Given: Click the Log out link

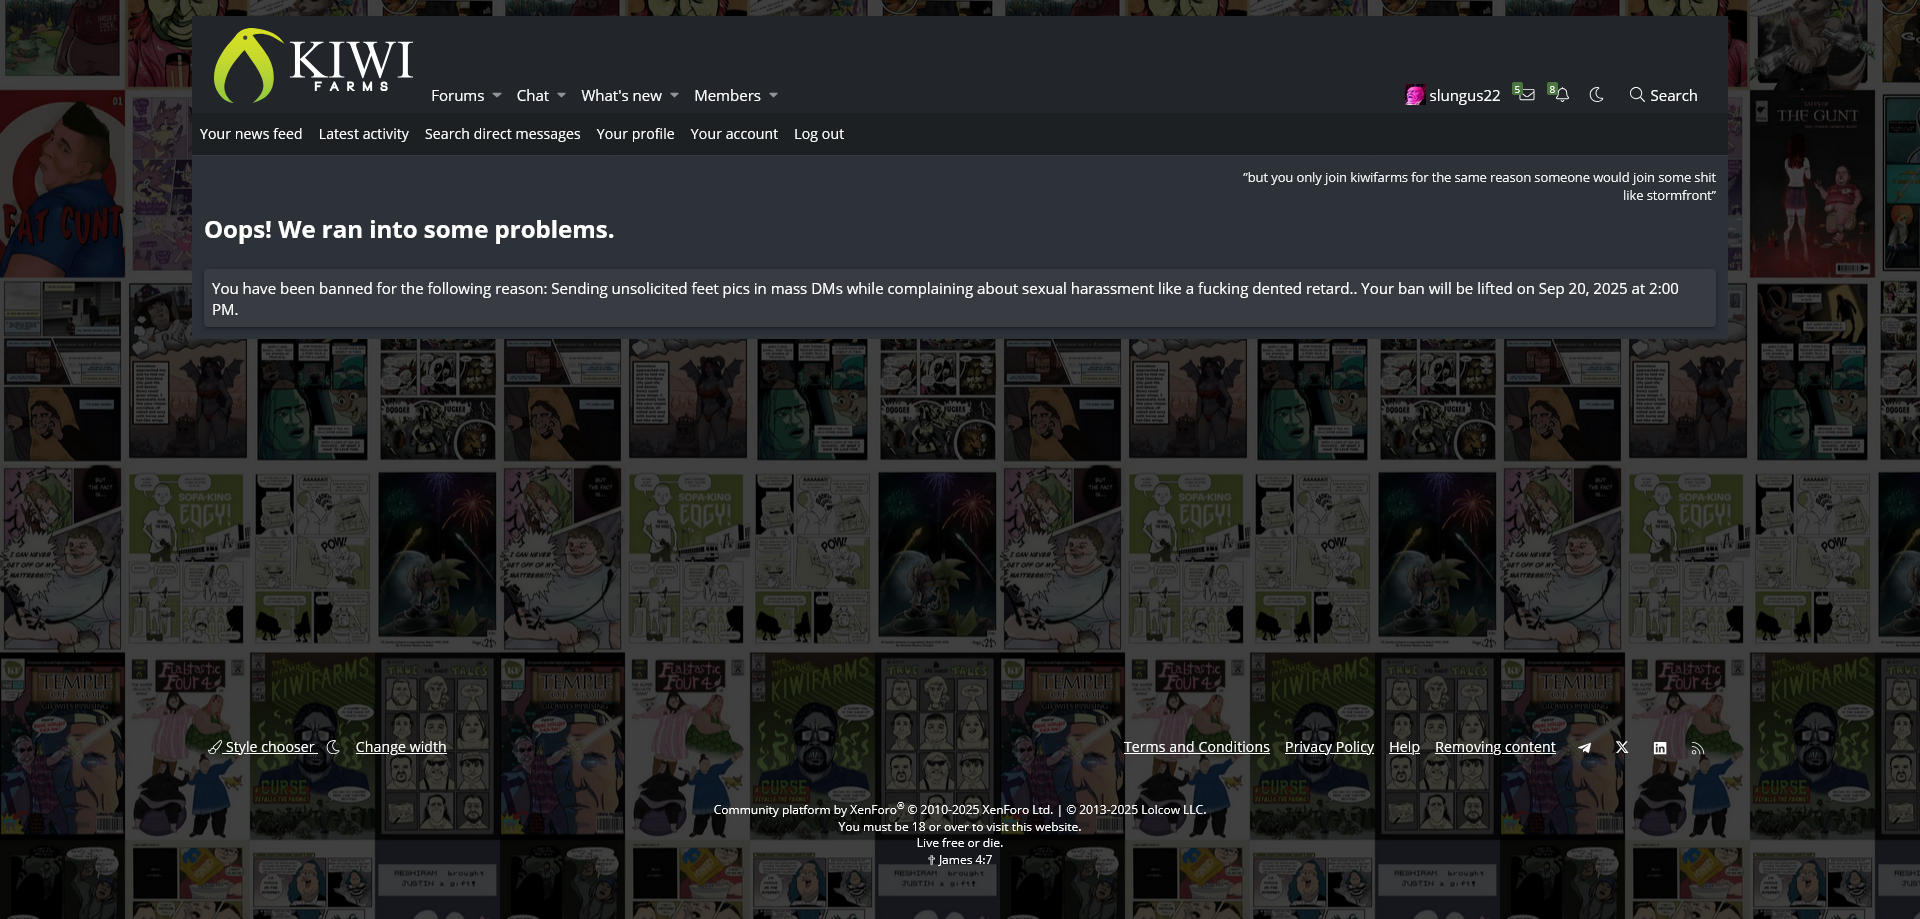Looking at the screenshot, I should click(818, 134).
